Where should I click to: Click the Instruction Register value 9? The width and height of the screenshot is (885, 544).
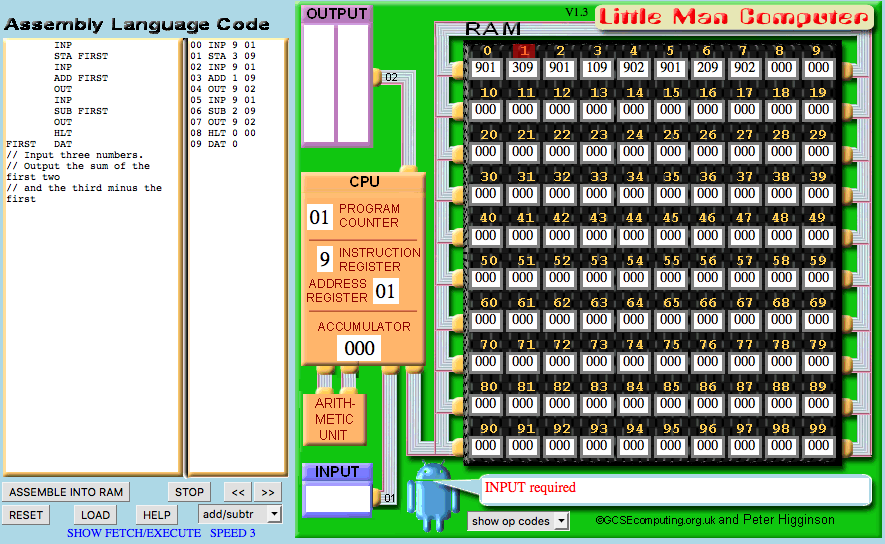point(325,259)
